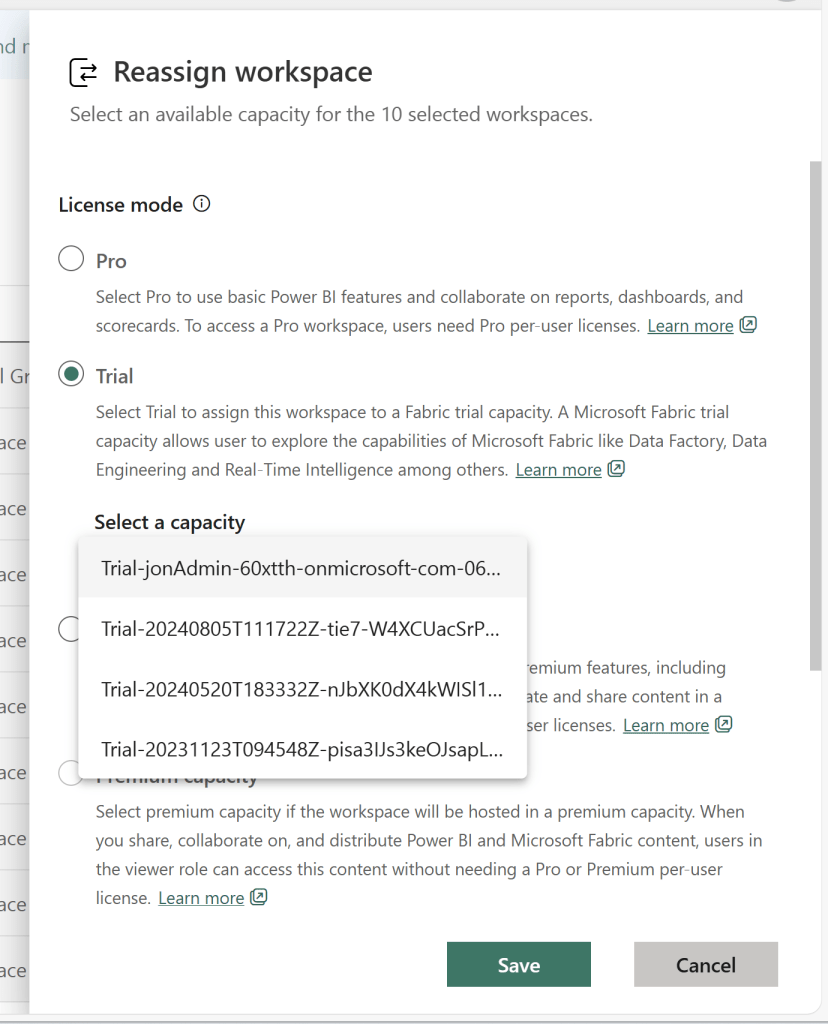The image size is (828, 1024).
Task: Choose Trial-20240805T111722Z capacity from list
Action: [x=301, y=629]
